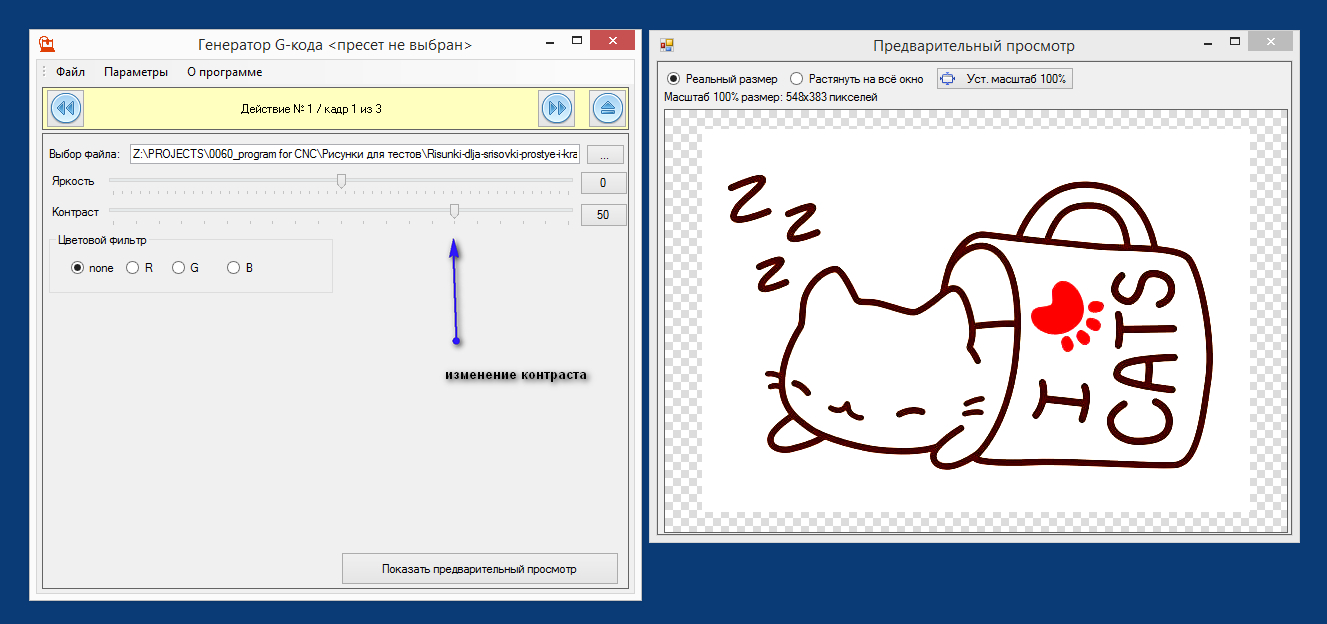Click the Яркость value field showing 0
Screen dimensions: 1327x624
603,183
